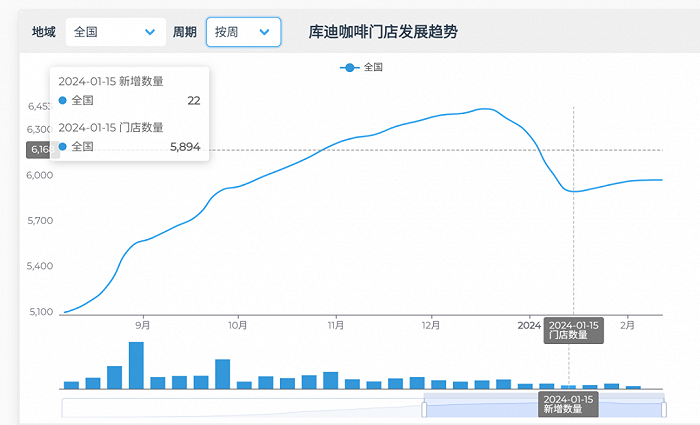Click the chevron arrow in the 按周 selector
Screen dimensions: 700x425
[x=264, y=32]
